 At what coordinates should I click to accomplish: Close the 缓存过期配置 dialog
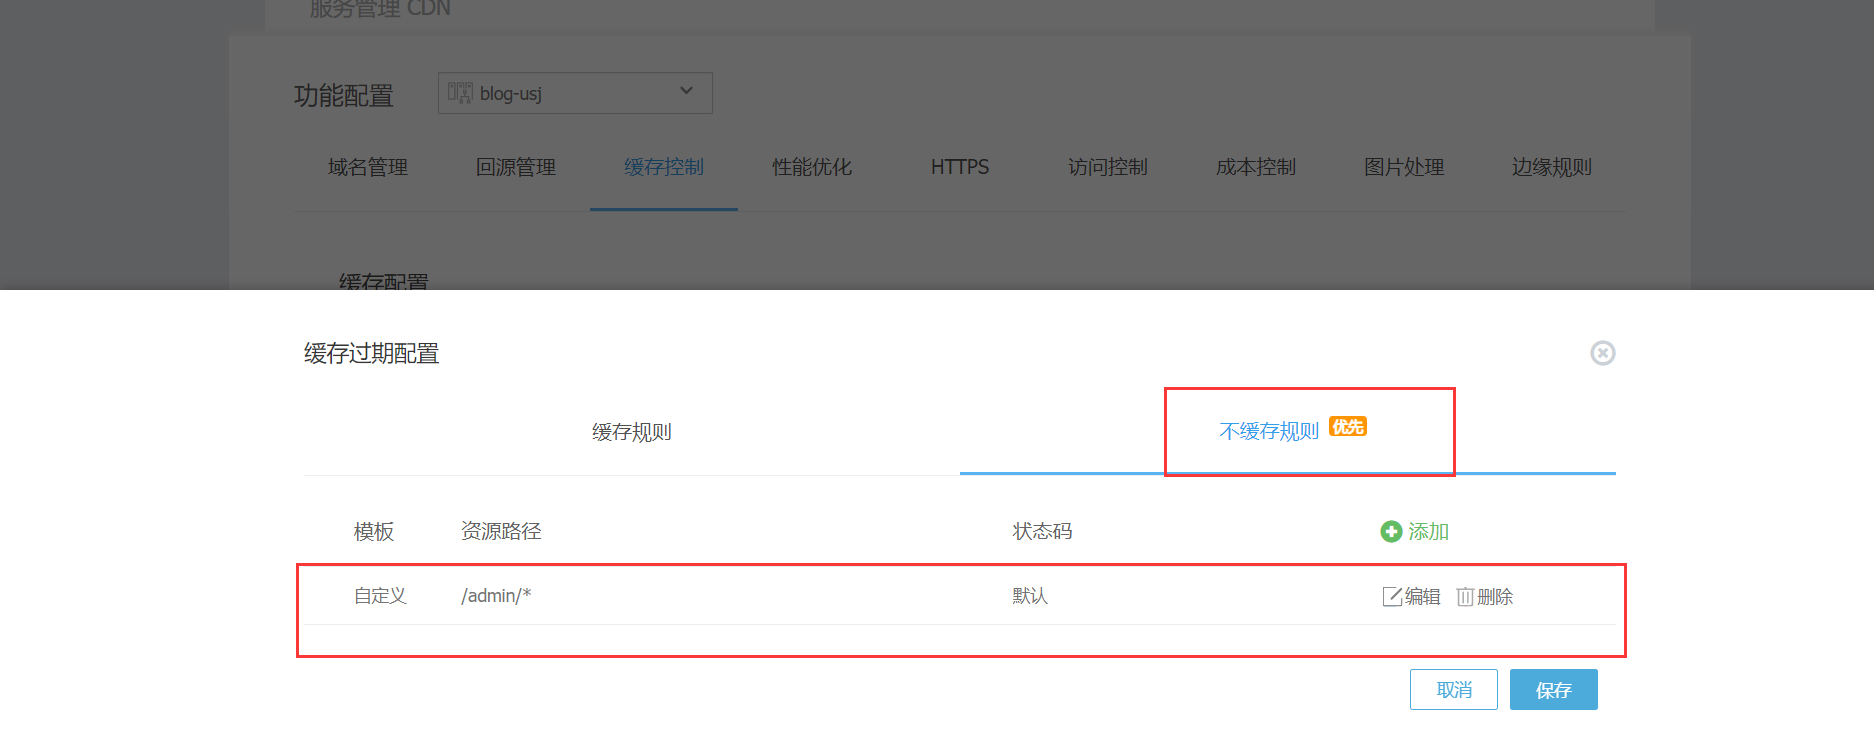(1602, 353)
